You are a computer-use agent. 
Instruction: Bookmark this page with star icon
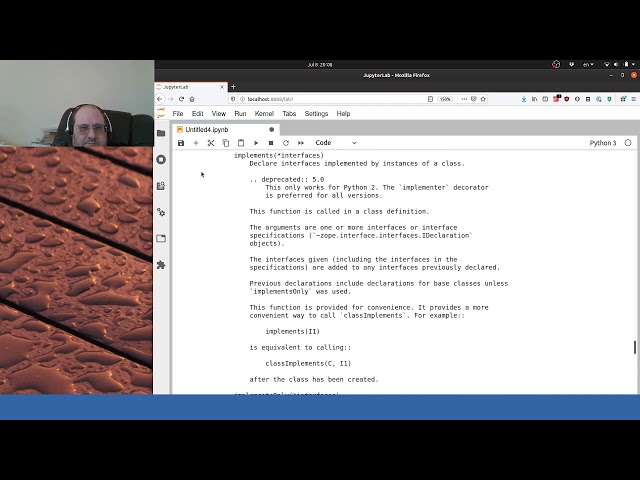(x=483, y=99)
